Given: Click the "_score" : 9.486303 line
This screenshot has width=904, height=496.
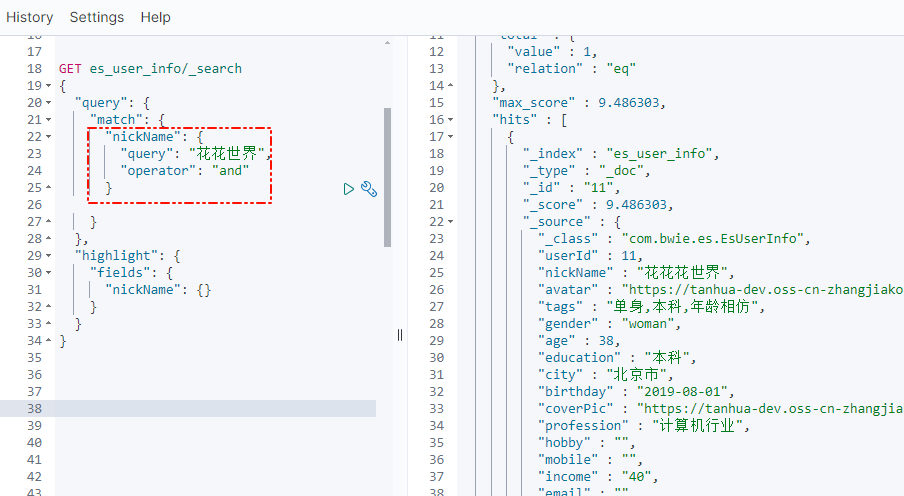Looking at the screenshot, I should [598, 205].
